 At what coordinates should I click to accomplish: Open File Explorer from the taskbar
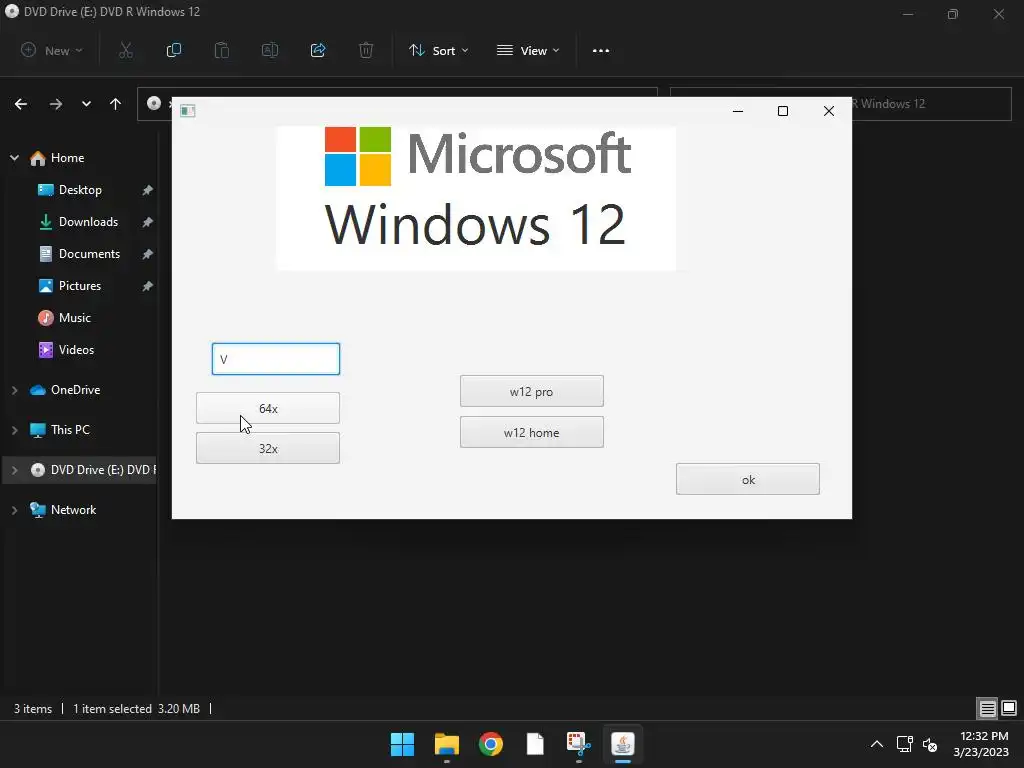pos(447,744)
